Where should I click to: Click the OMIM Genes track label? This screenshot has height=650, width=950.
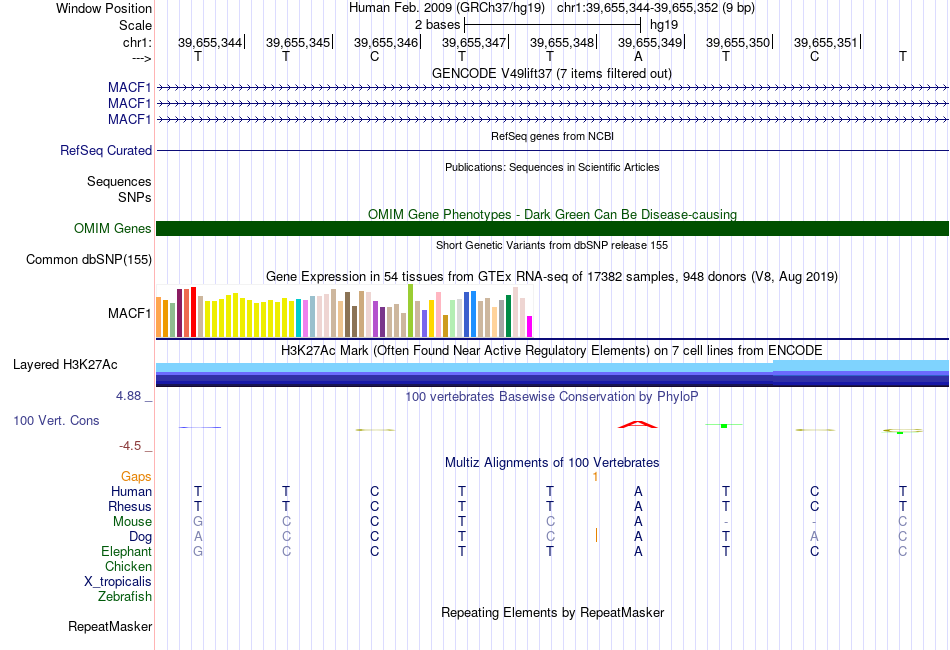[113, 228]
